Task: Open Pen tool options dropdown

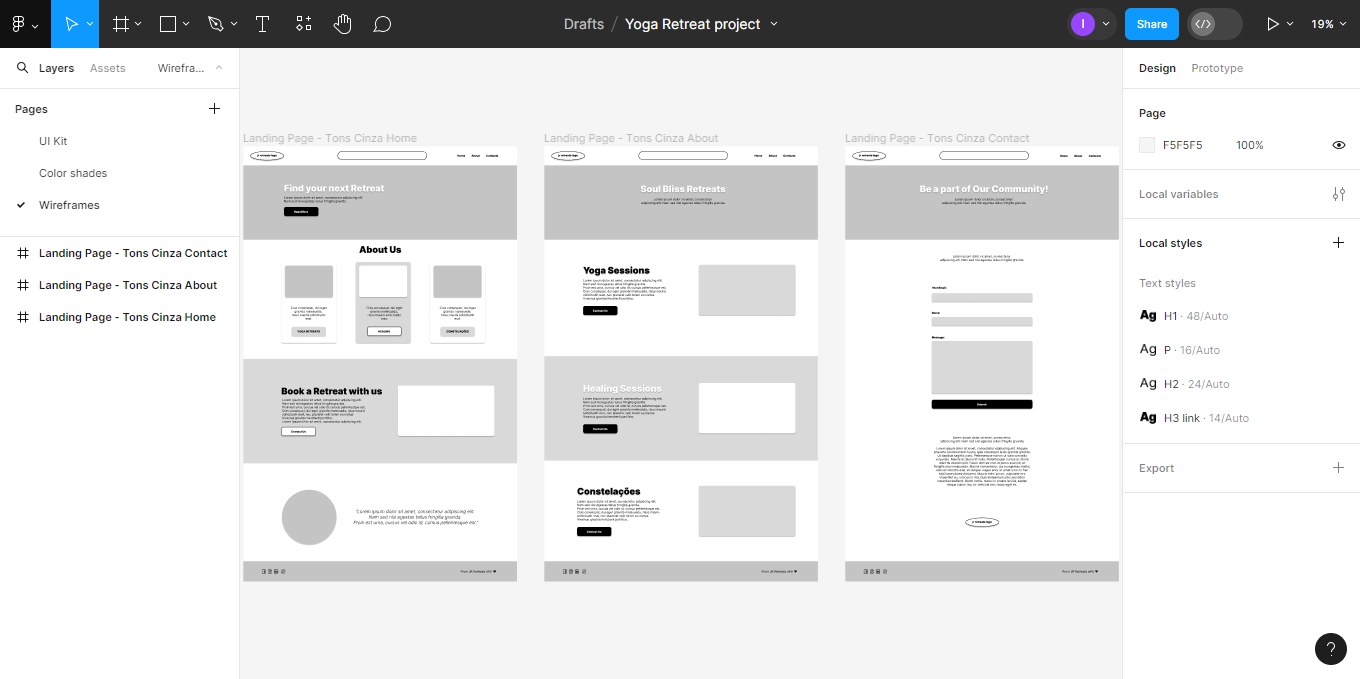Action: pos(234,24)
